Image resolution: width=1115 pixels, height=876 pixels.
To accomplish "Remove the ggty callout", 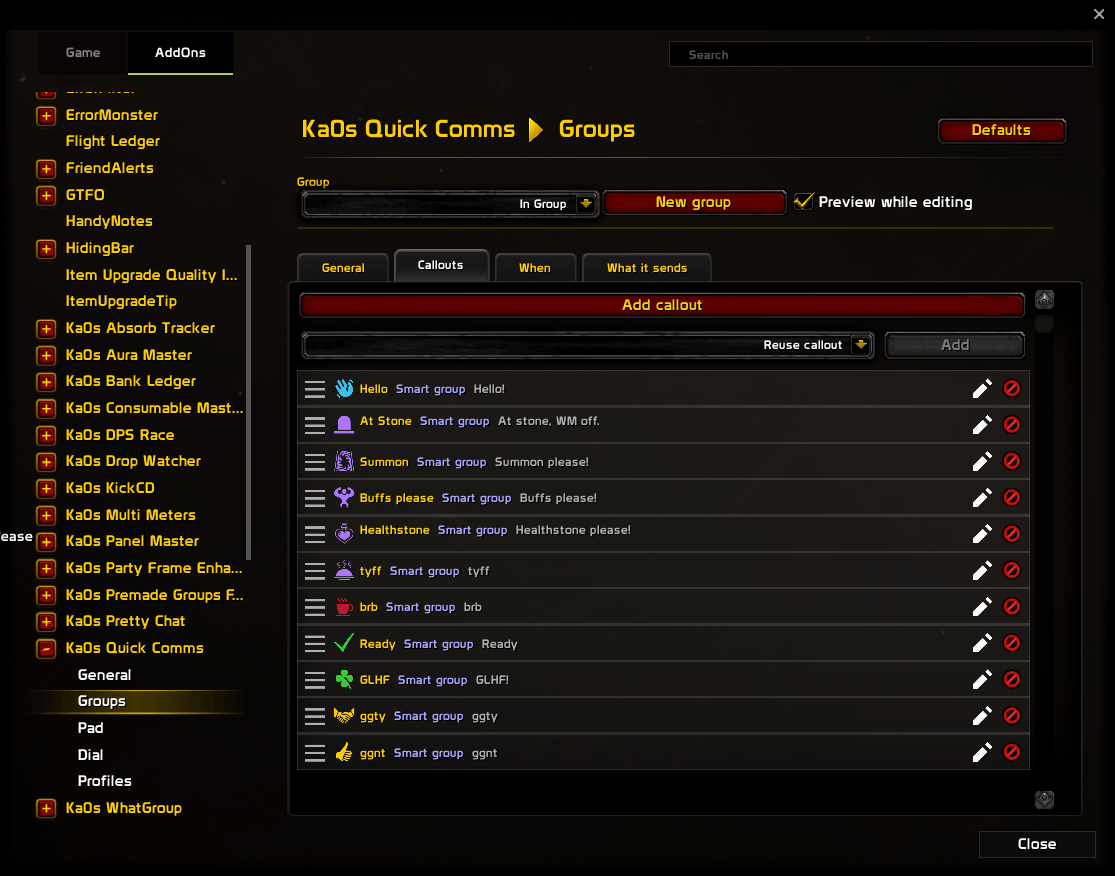I will click(1012, 715).
